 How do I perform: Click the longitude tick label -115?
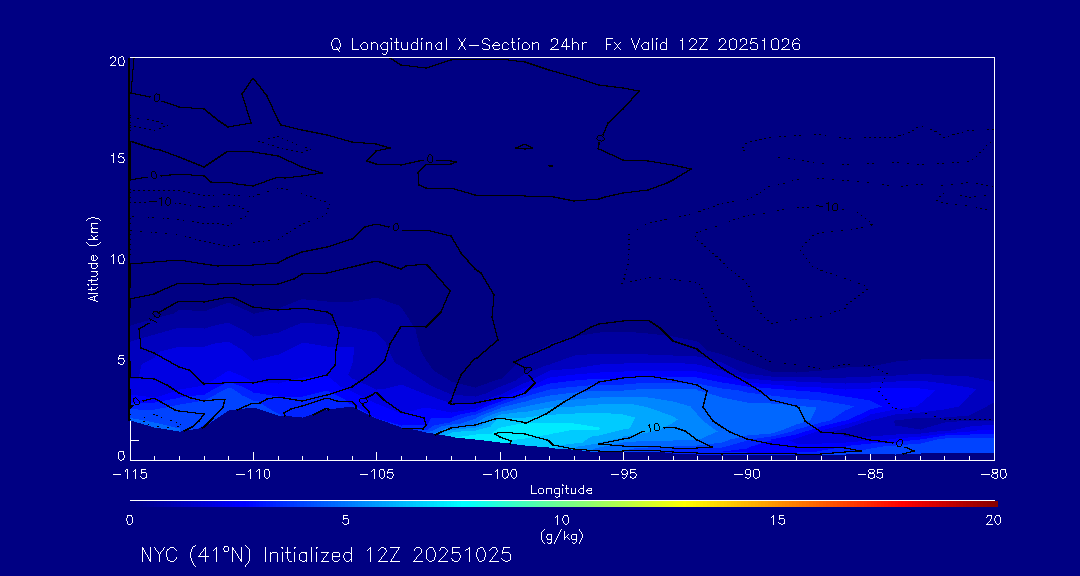tap(129, 474)
